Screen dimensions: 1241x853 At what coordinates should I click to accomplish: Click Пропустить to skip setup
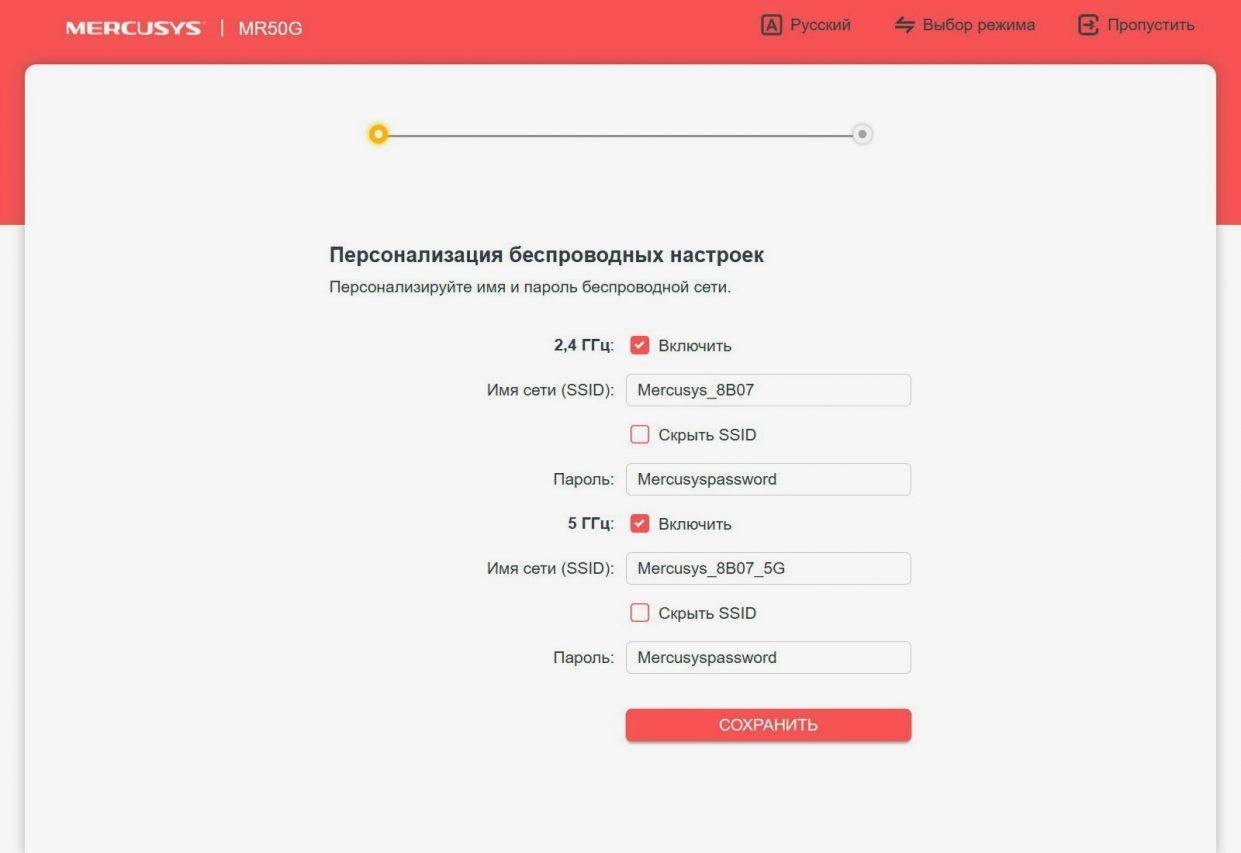pyautogui.click(x=1150, y=25)
